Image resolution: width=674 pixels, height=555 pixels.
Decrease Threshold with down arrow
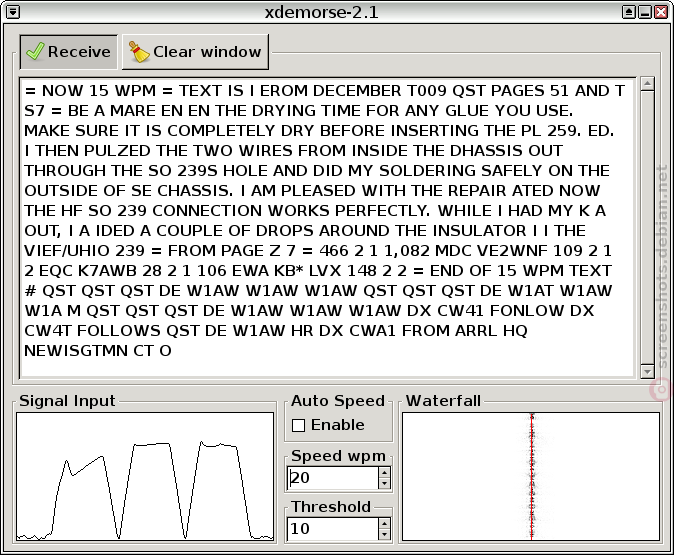coord(384,534)
